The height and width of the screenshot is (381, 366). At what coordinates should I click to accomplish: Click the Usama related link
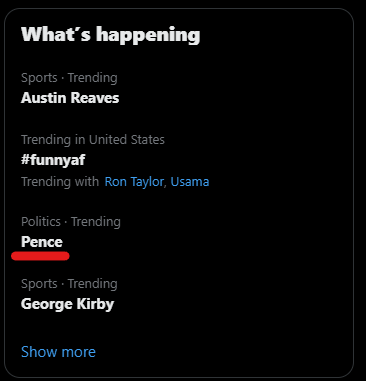point(190,182)
